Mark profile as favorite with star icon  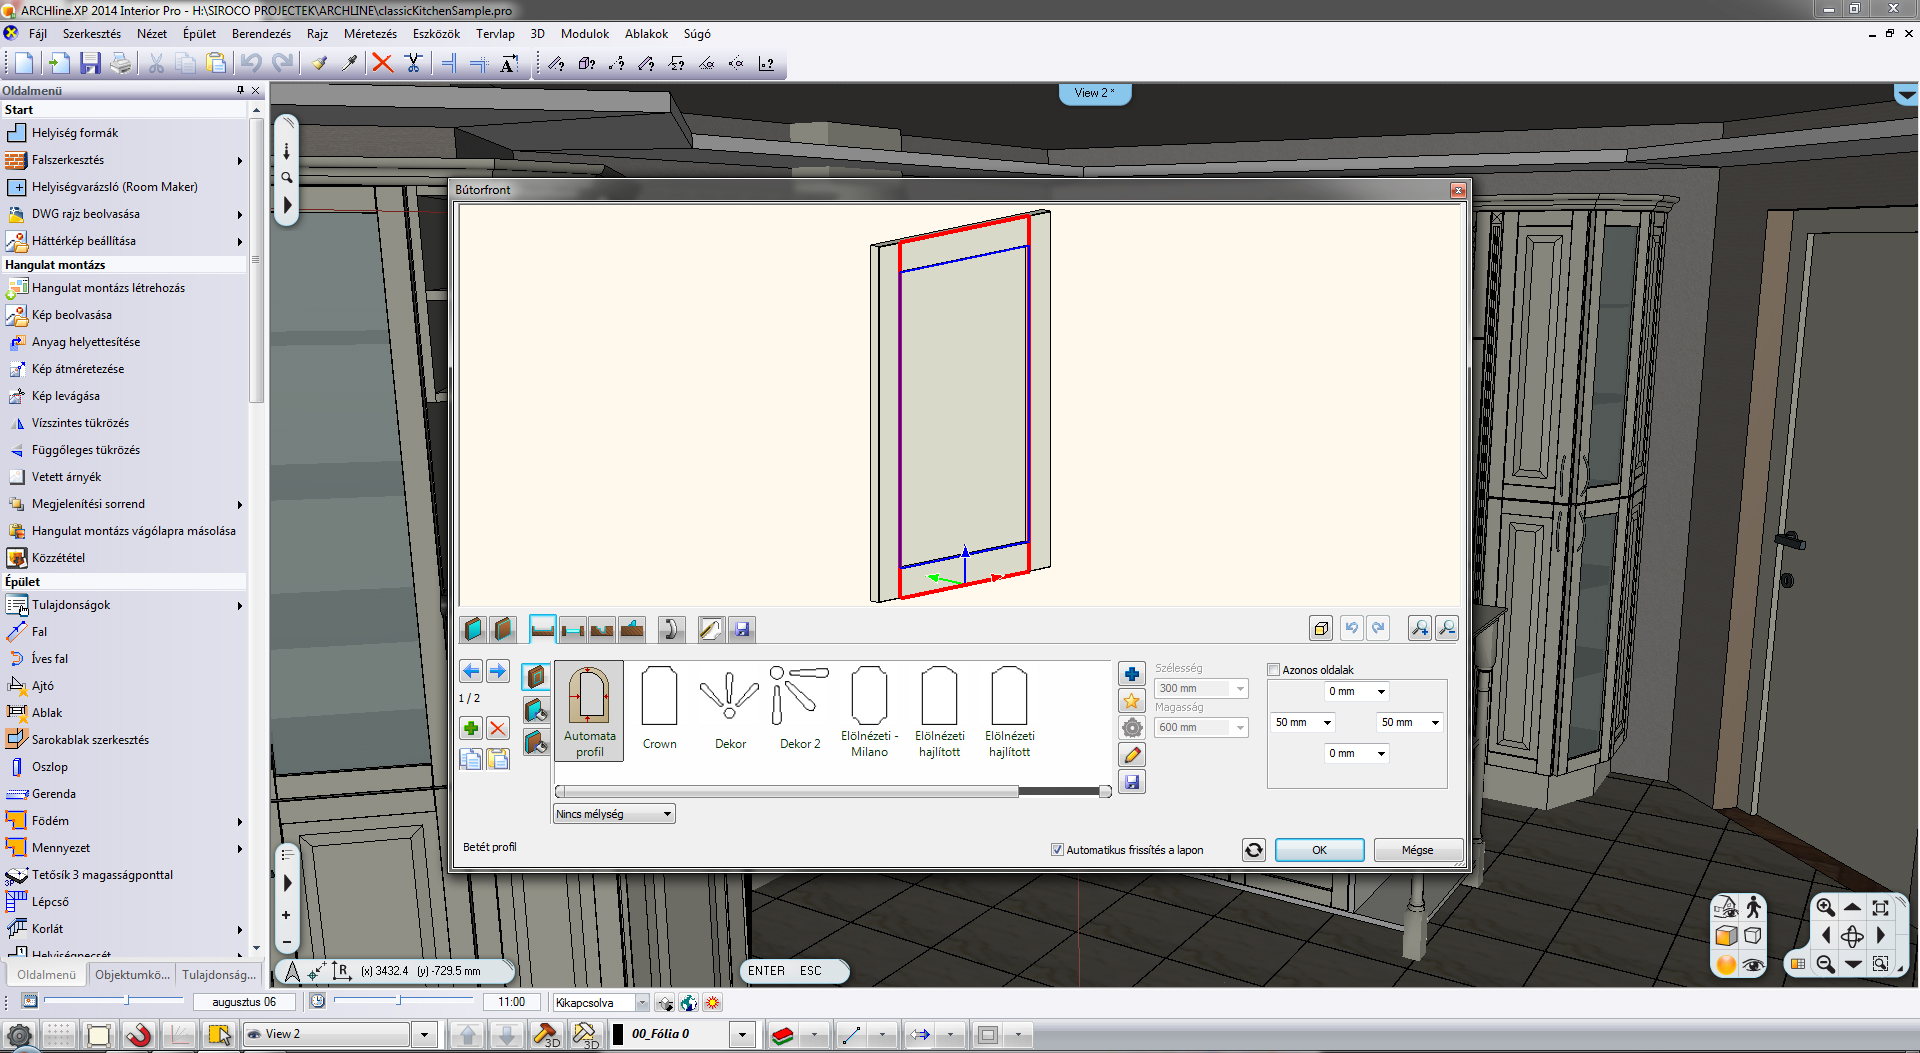(x=1132, y=701)
